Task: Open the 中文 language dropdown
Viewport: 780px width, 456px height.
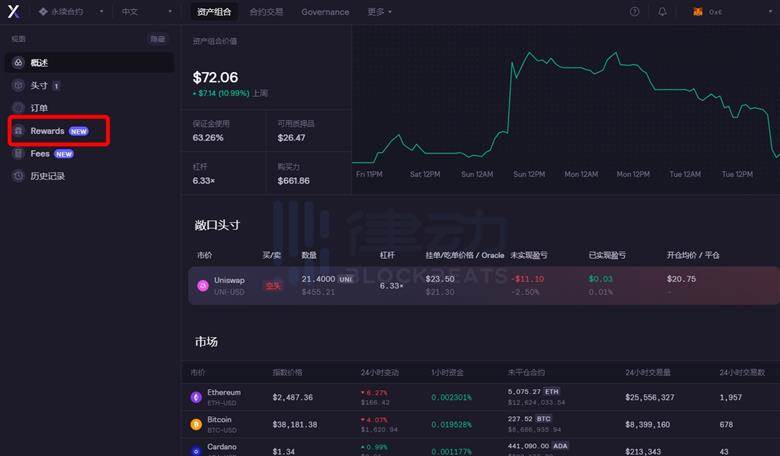Action: click(147, 11)
